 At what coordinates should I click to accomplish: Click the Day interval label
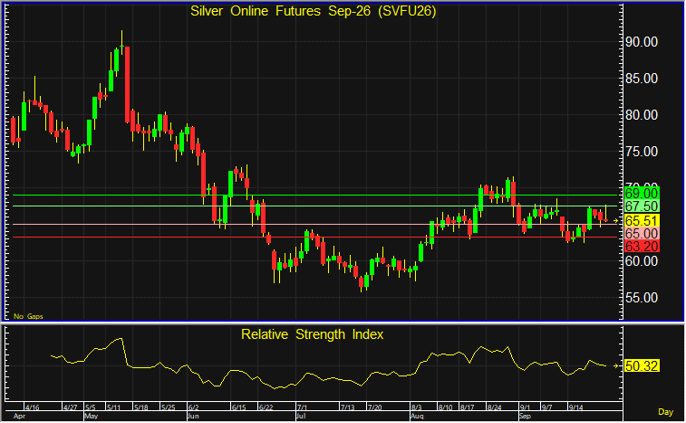(665, 412)
